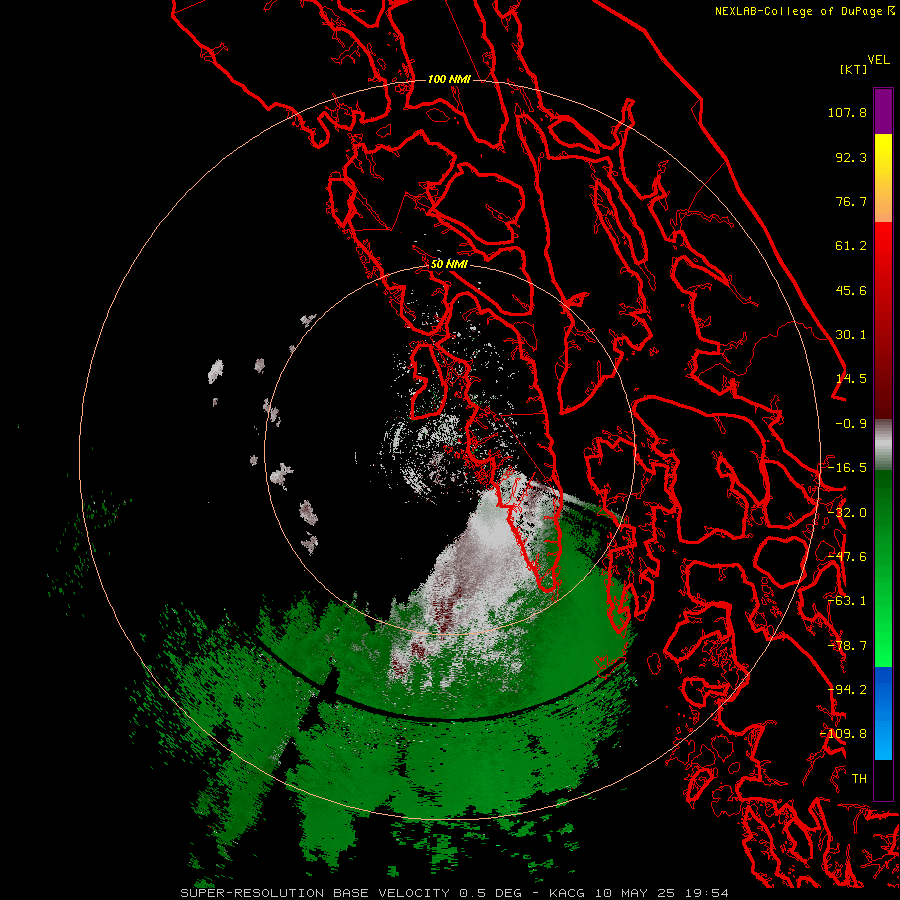
Task: Click the 50 NMI range ring label
Action: tap(449, 264)
